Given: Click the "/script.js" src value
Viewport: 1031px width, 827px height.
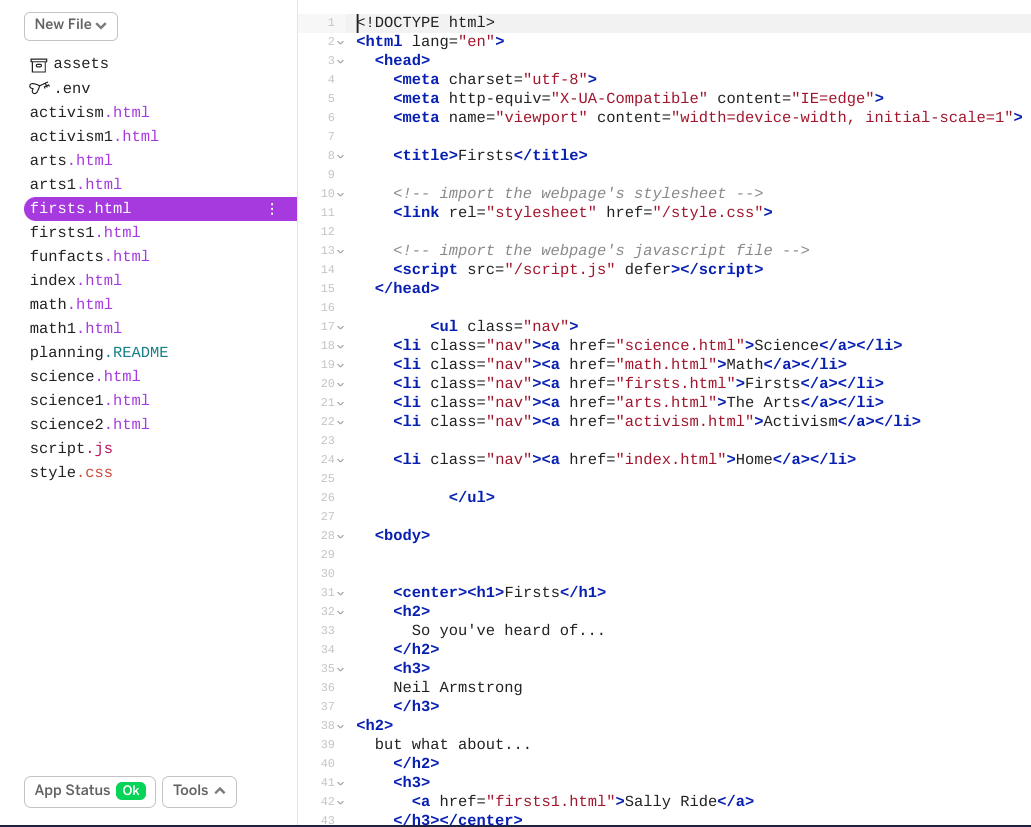Looking at the screenshot, I should pos(560,270).
